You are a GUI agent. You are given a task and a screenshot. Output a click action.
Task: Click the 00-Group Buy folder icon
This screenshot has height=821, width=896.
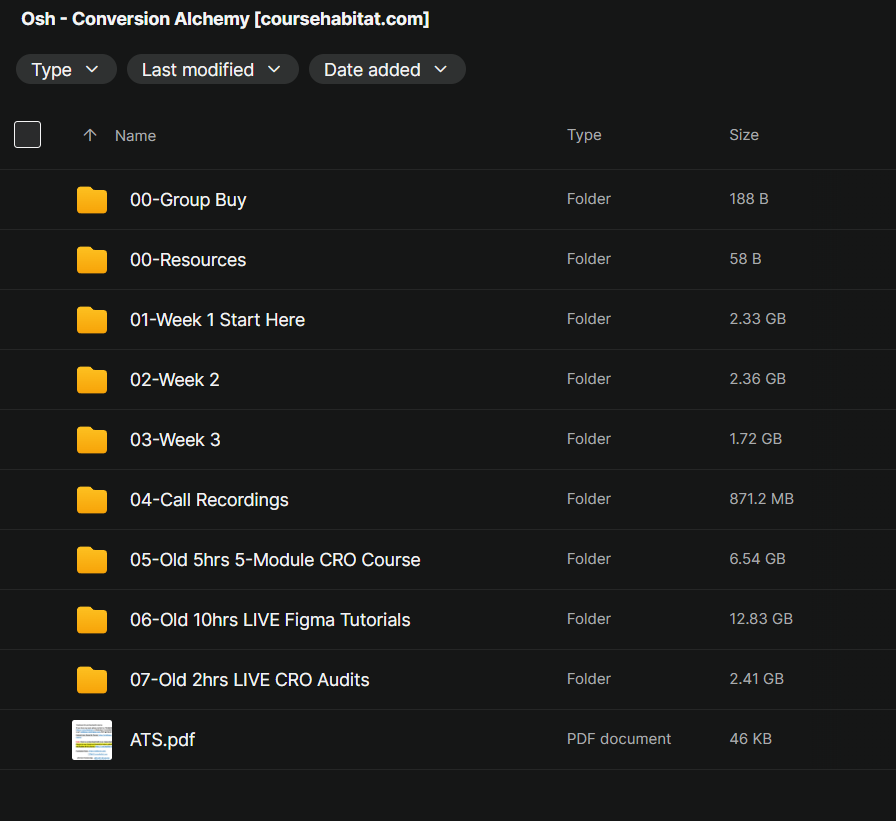pos(91,199)
